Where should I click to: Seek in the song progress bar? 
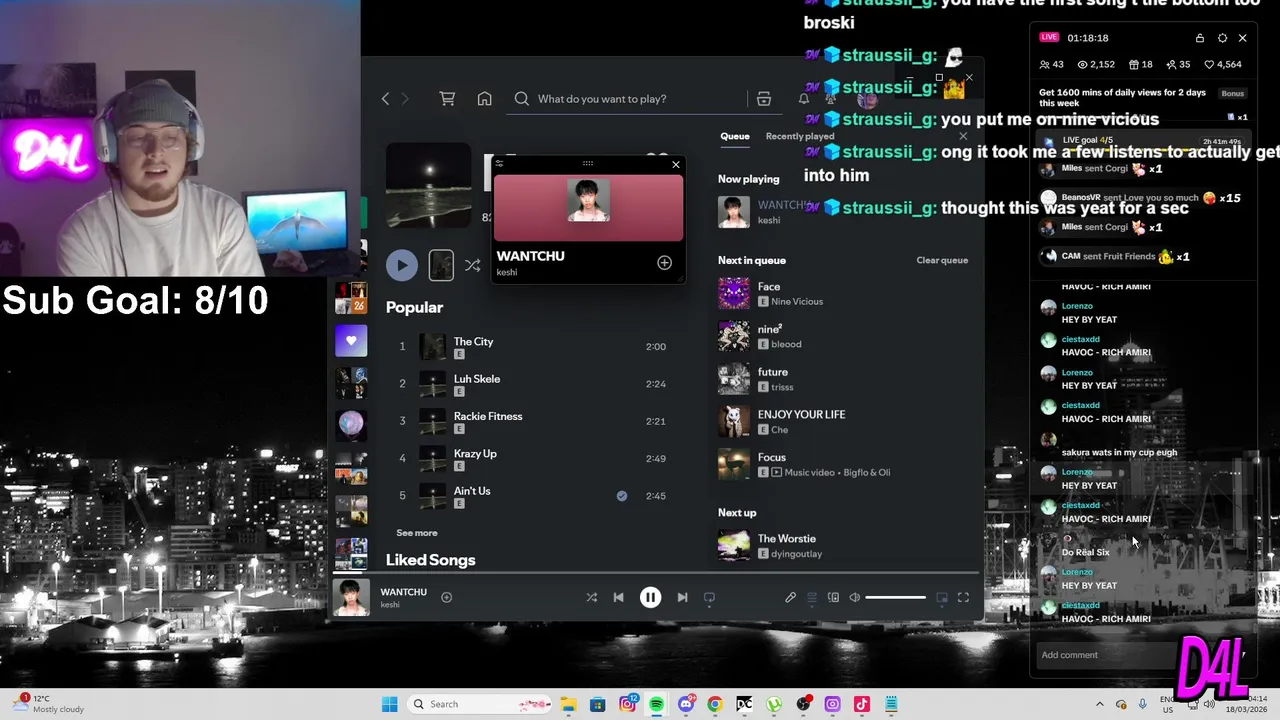tap(655, 574)
